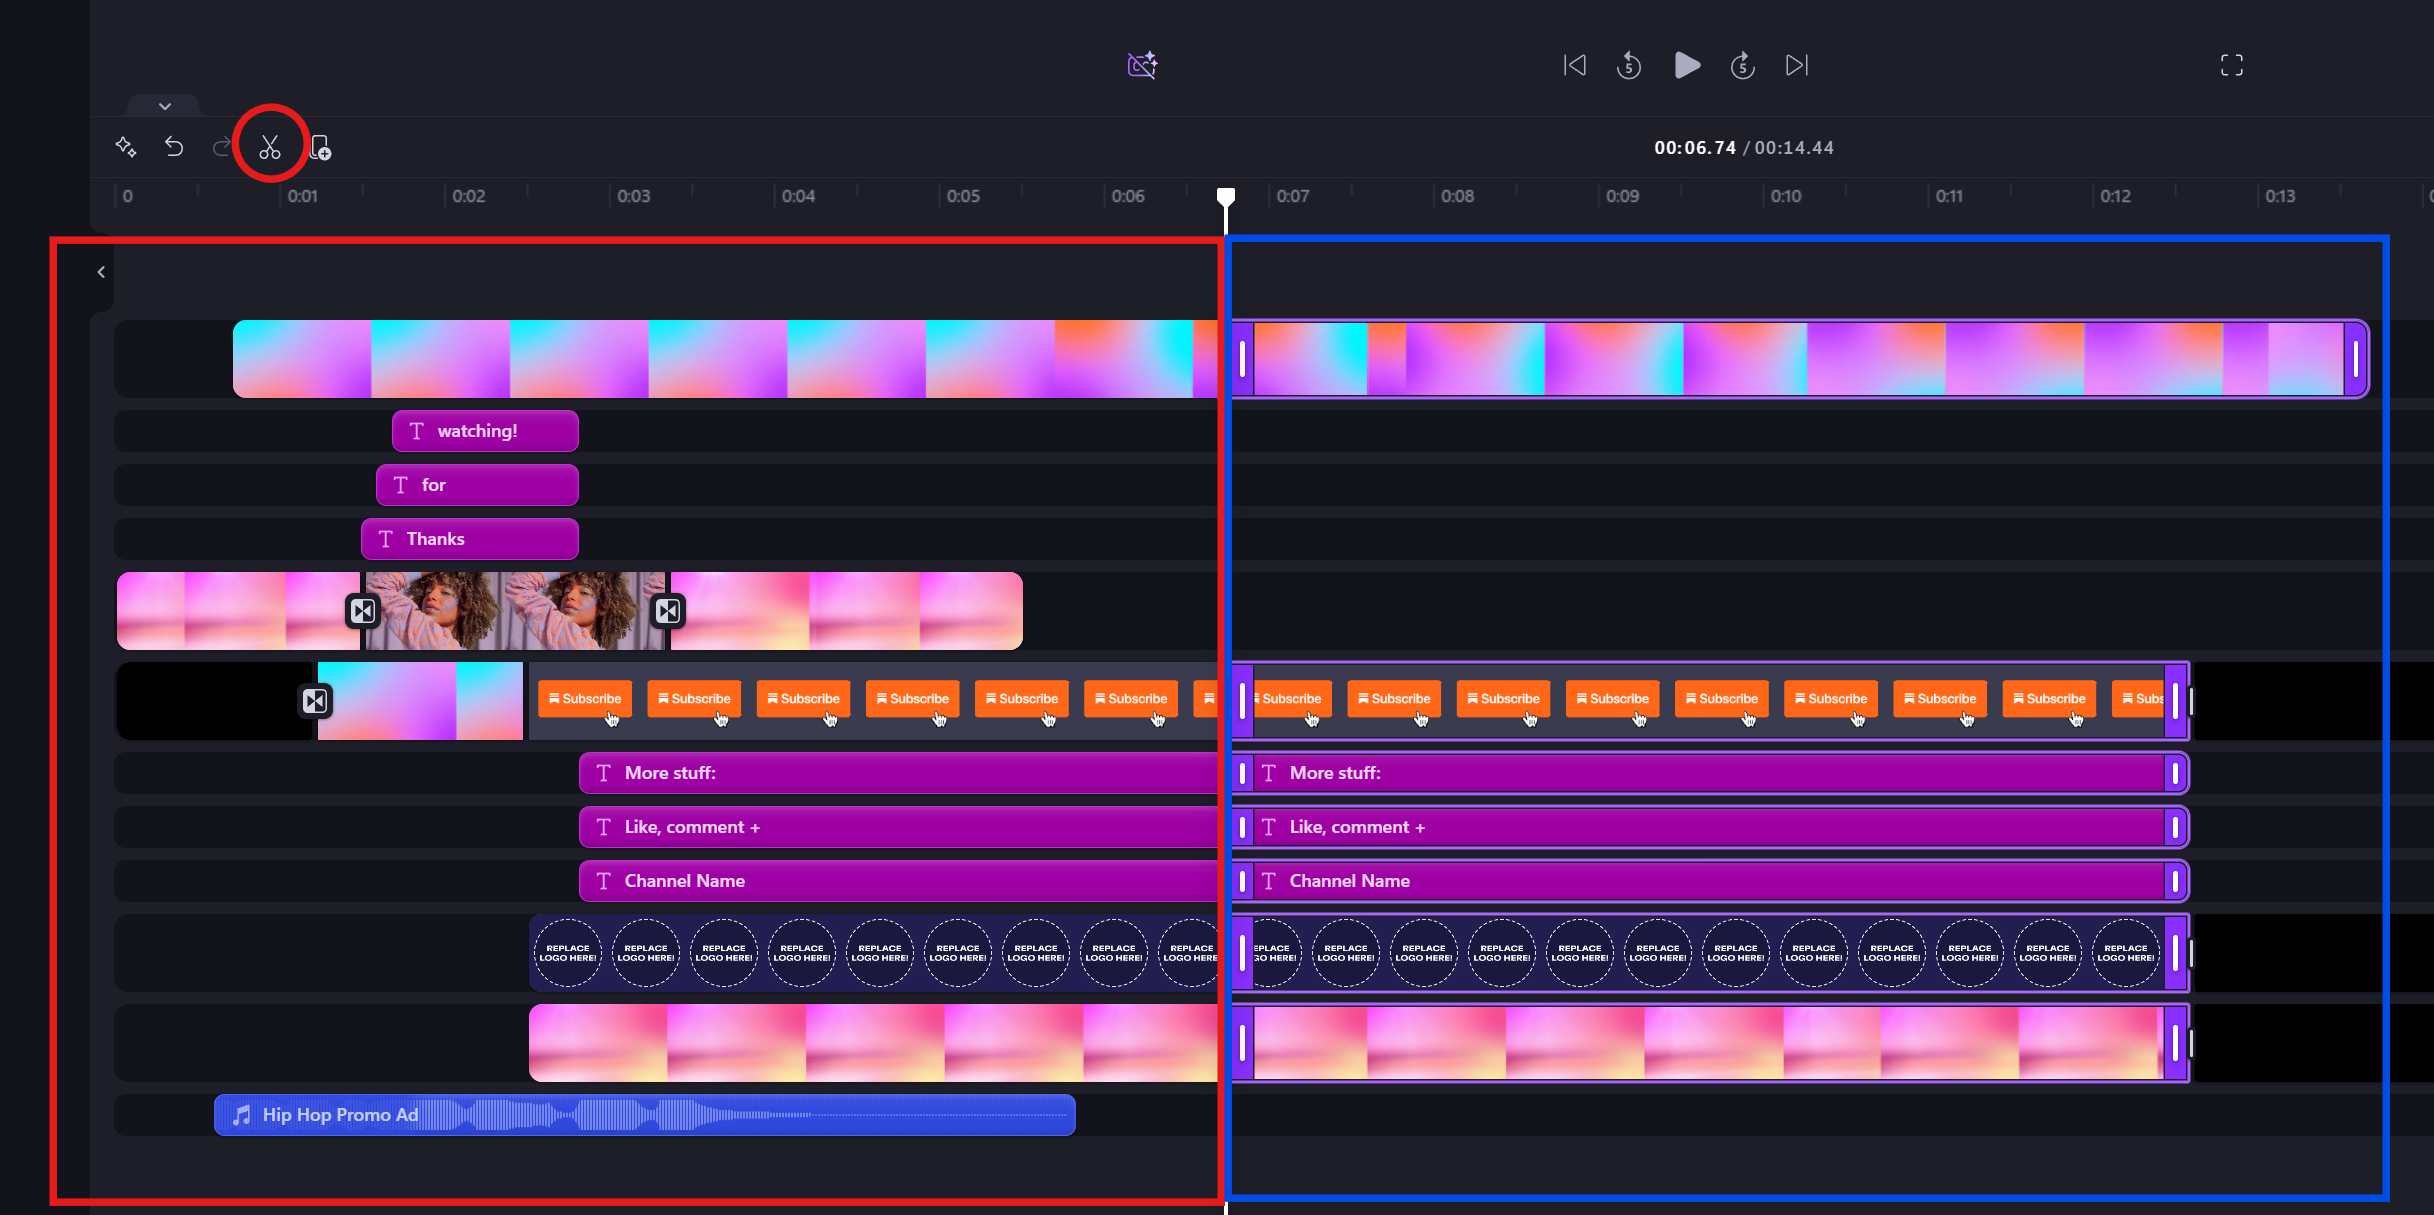The width and height of the screenshot is (2434, 1215).
Task: Select the pink gradient clip before the woman video
Action: click(238, 611)
